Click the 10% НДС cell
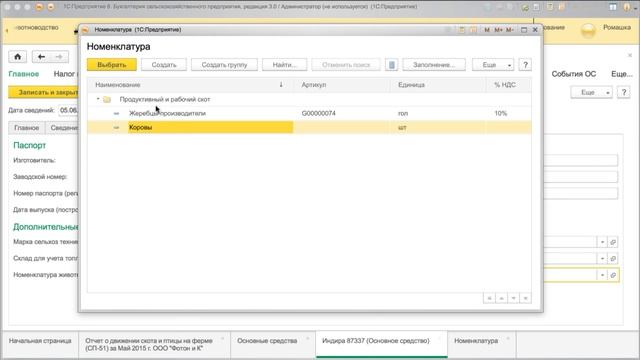This screenshot has width=640, height=360. pyautogui.click(x=501, y=113)
